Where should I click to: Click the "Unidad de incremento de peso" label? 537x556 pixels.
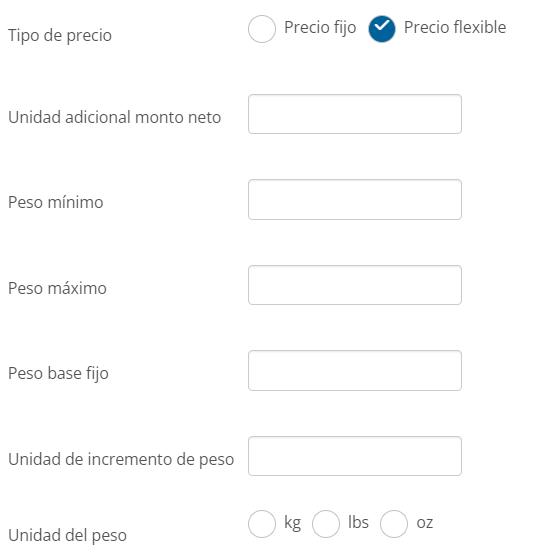121,459
